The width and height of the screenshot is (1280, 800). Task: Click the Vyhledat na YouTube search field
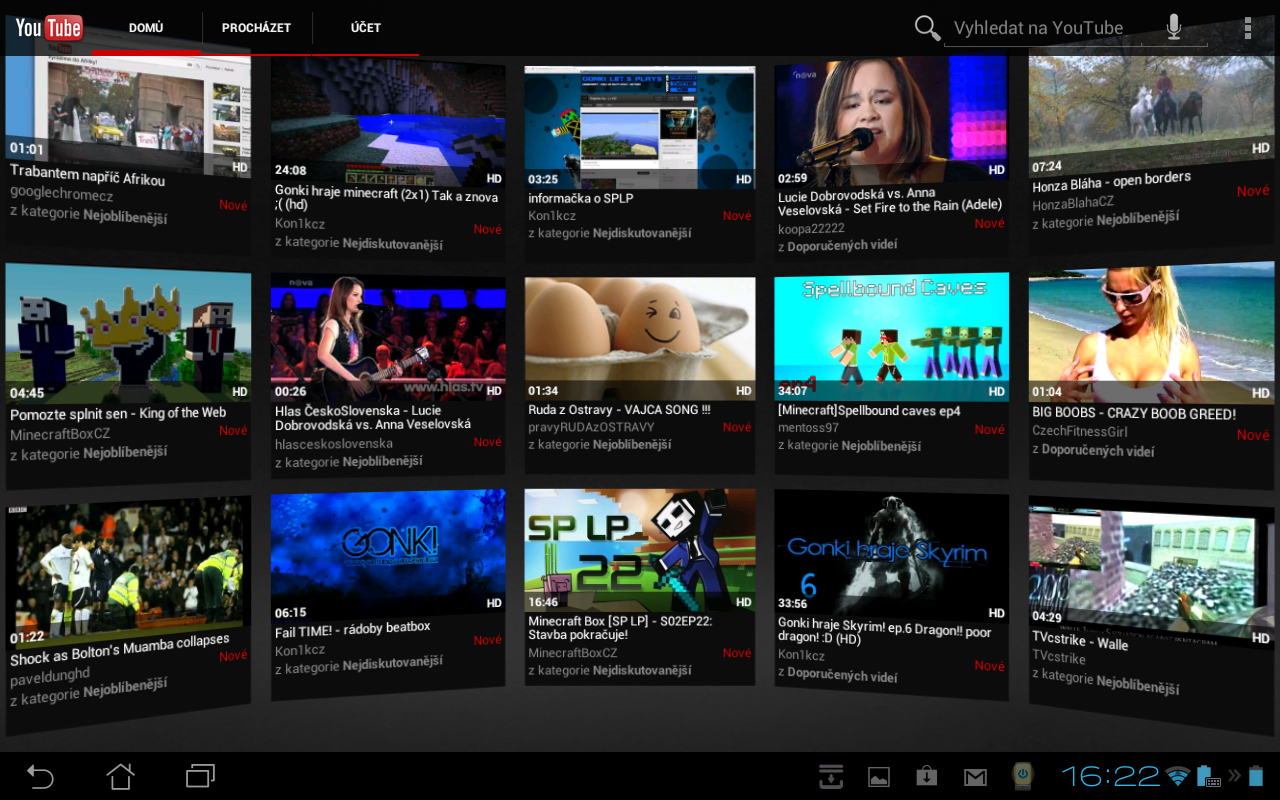1040,28
